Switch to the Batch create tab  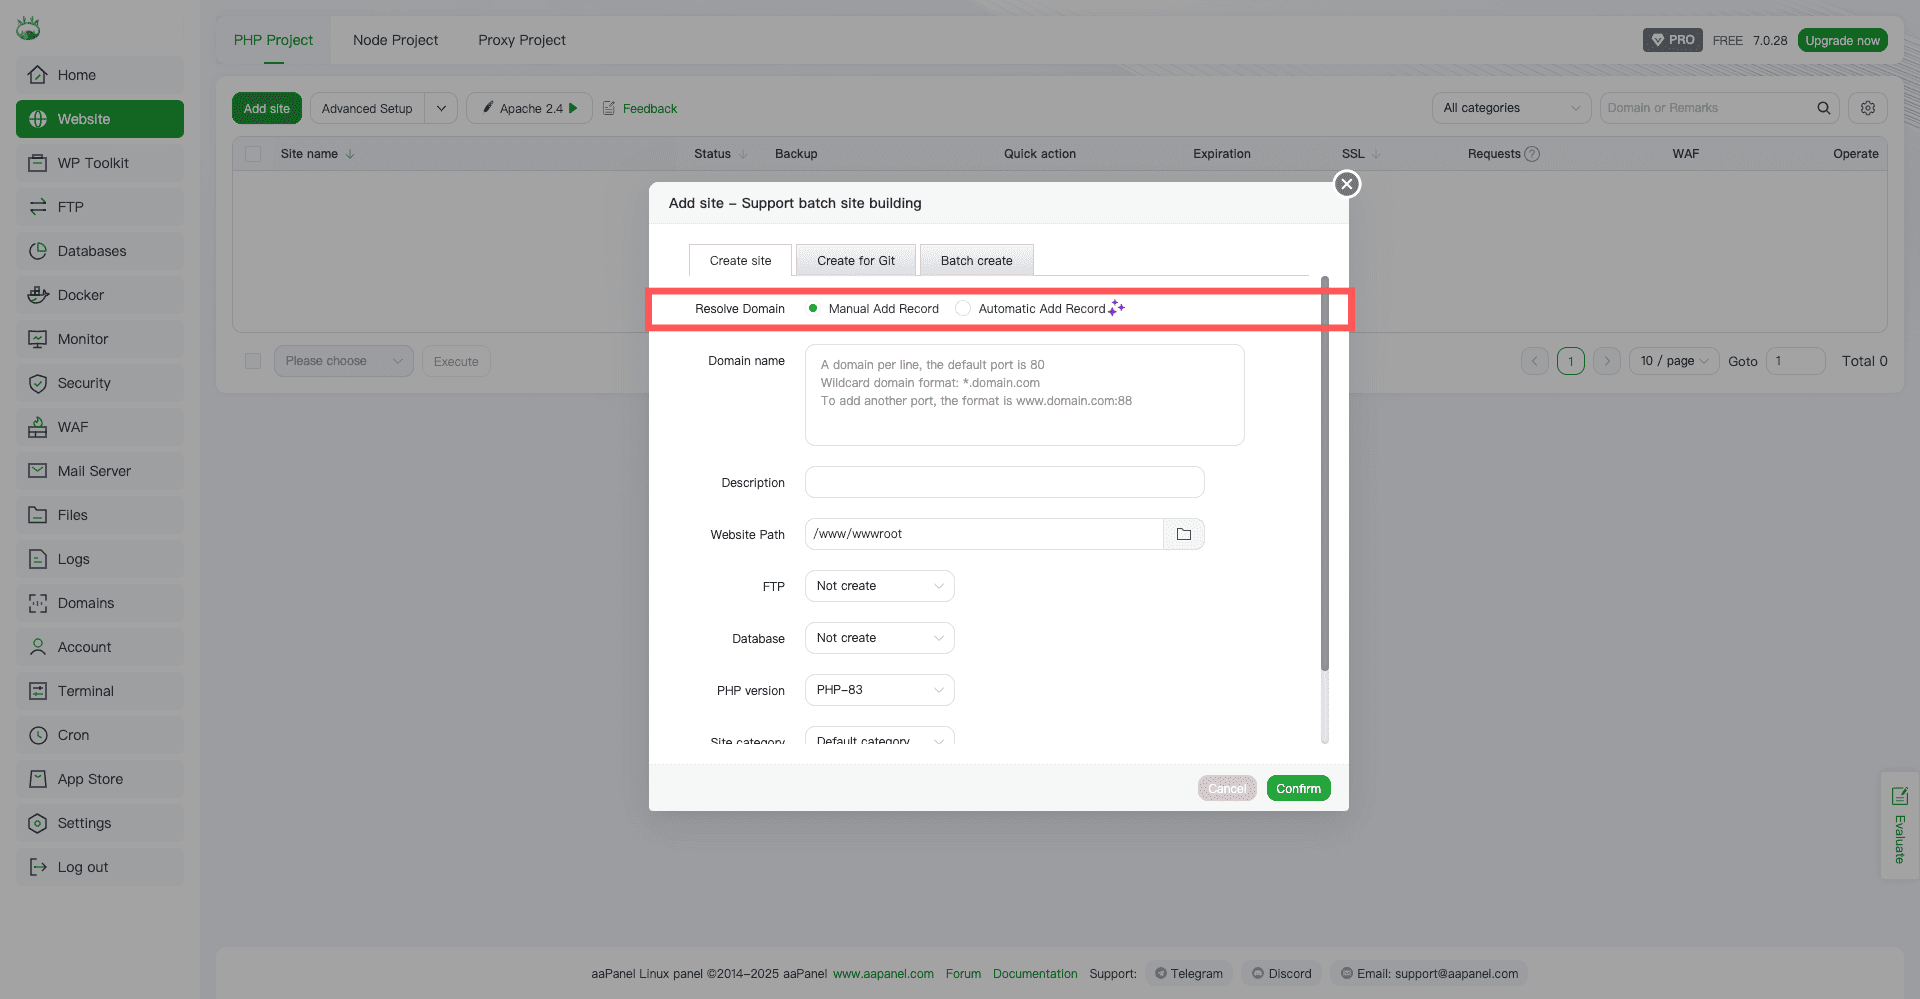pos(976,260)
